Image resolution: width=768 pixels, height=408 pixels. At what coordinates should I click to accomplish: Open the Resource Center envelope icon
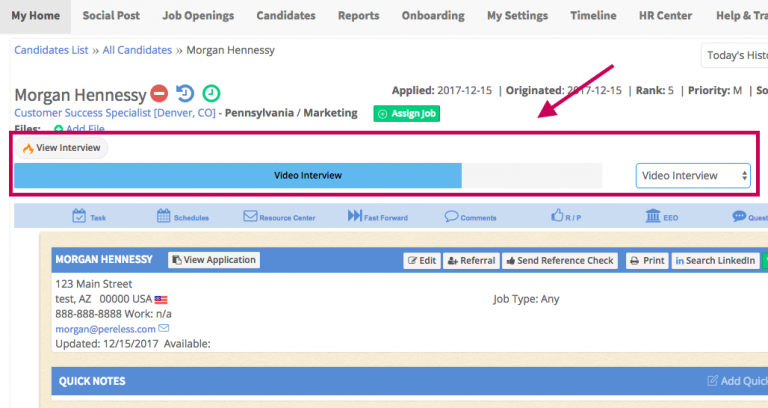250,216
